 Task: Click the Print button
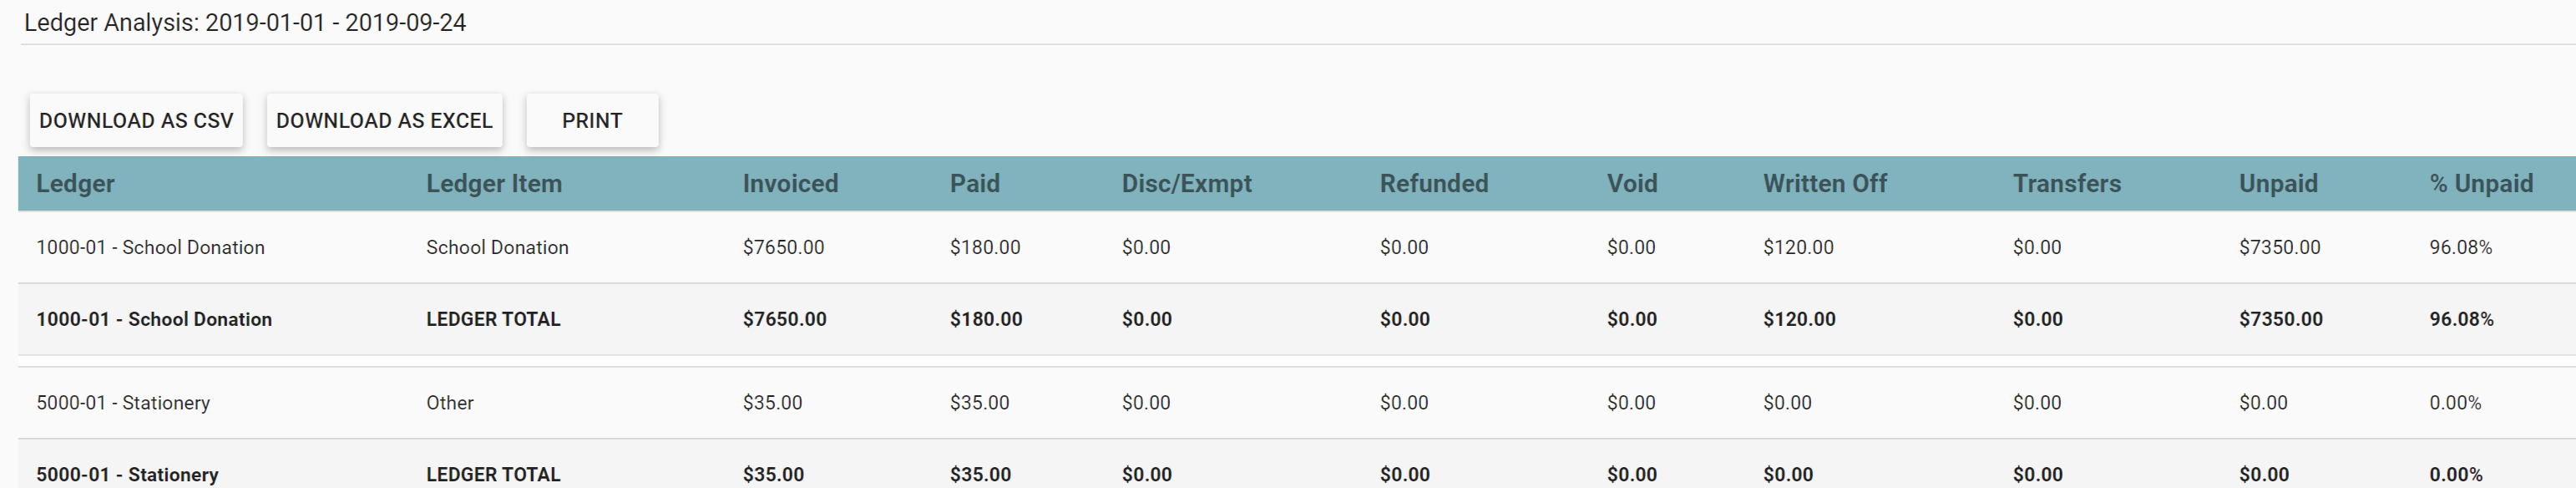tap(592, 121)
